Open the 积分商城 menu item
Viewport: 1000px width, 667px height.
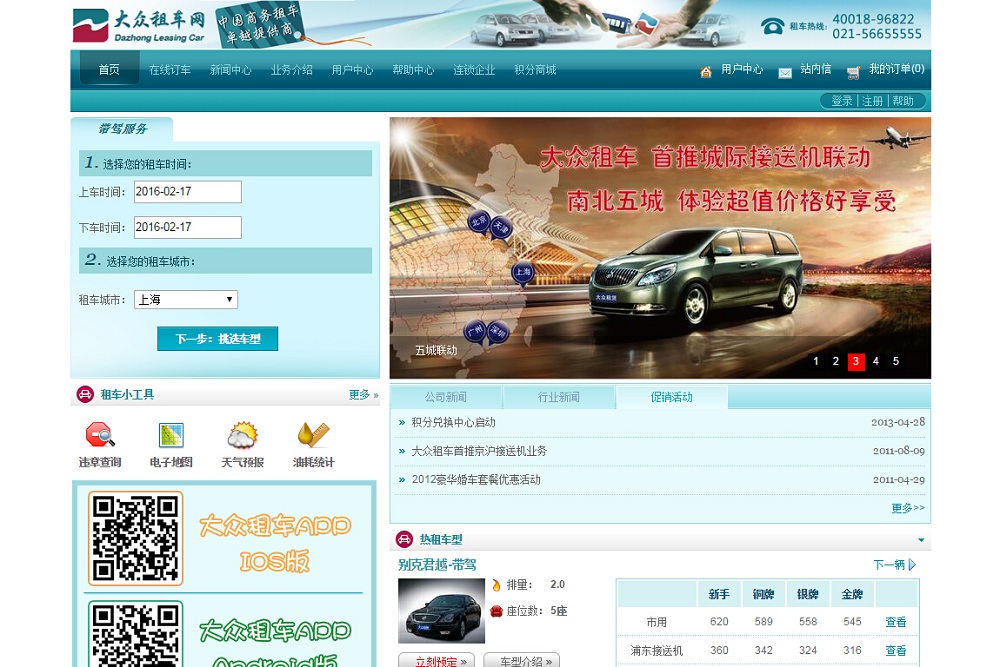[x=535, y=70]
